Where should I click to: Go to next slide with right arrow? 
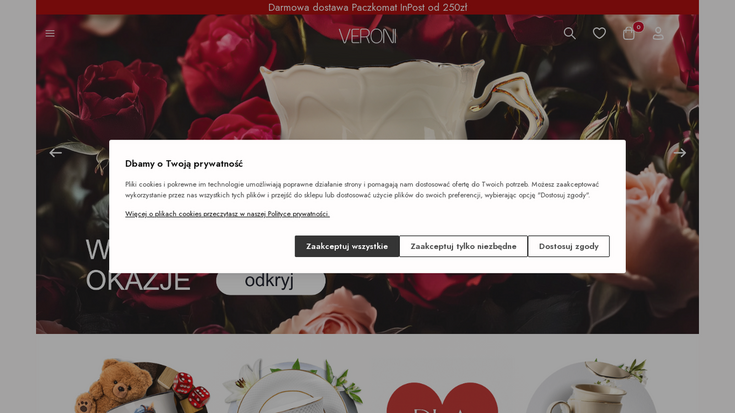(x=680, y=153)
